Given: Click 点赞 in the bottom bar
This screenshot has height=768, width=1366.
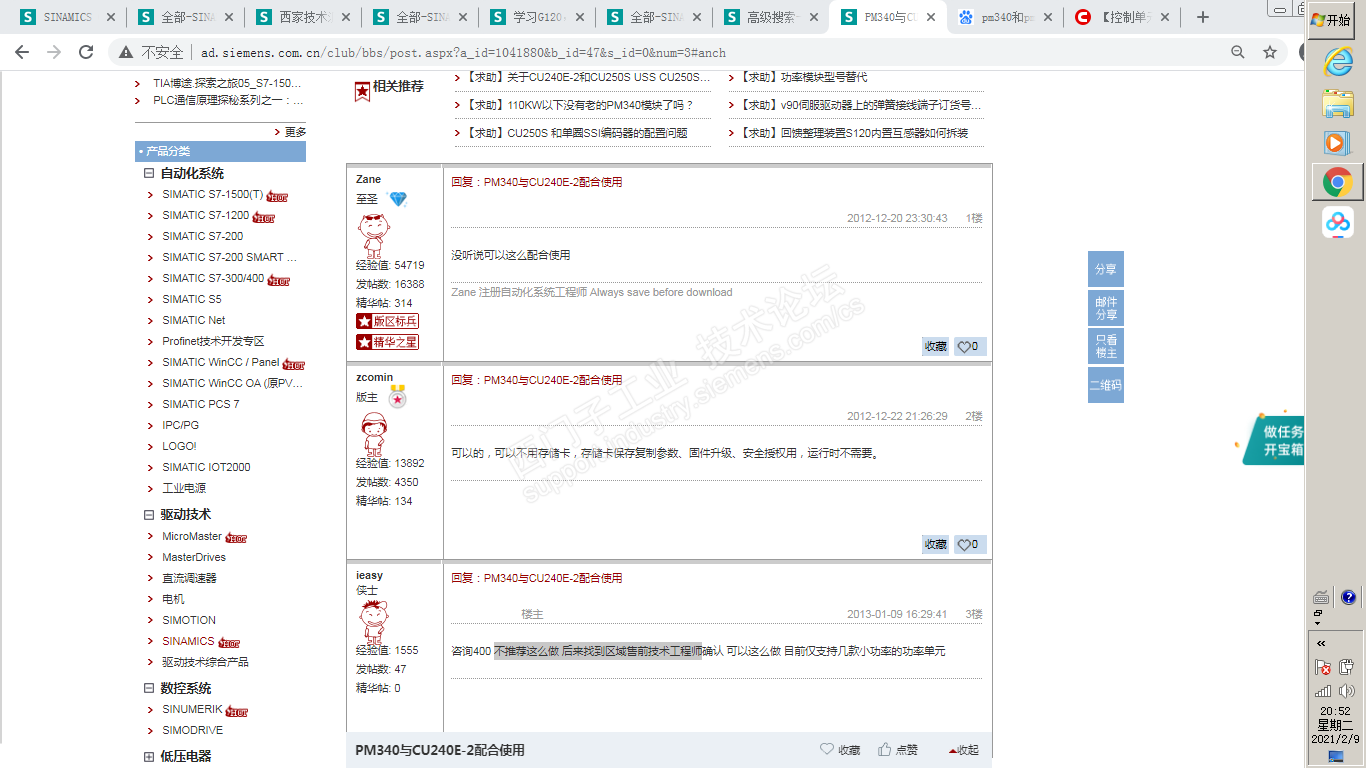Looking at the screenshot, I should click(898, 750).
